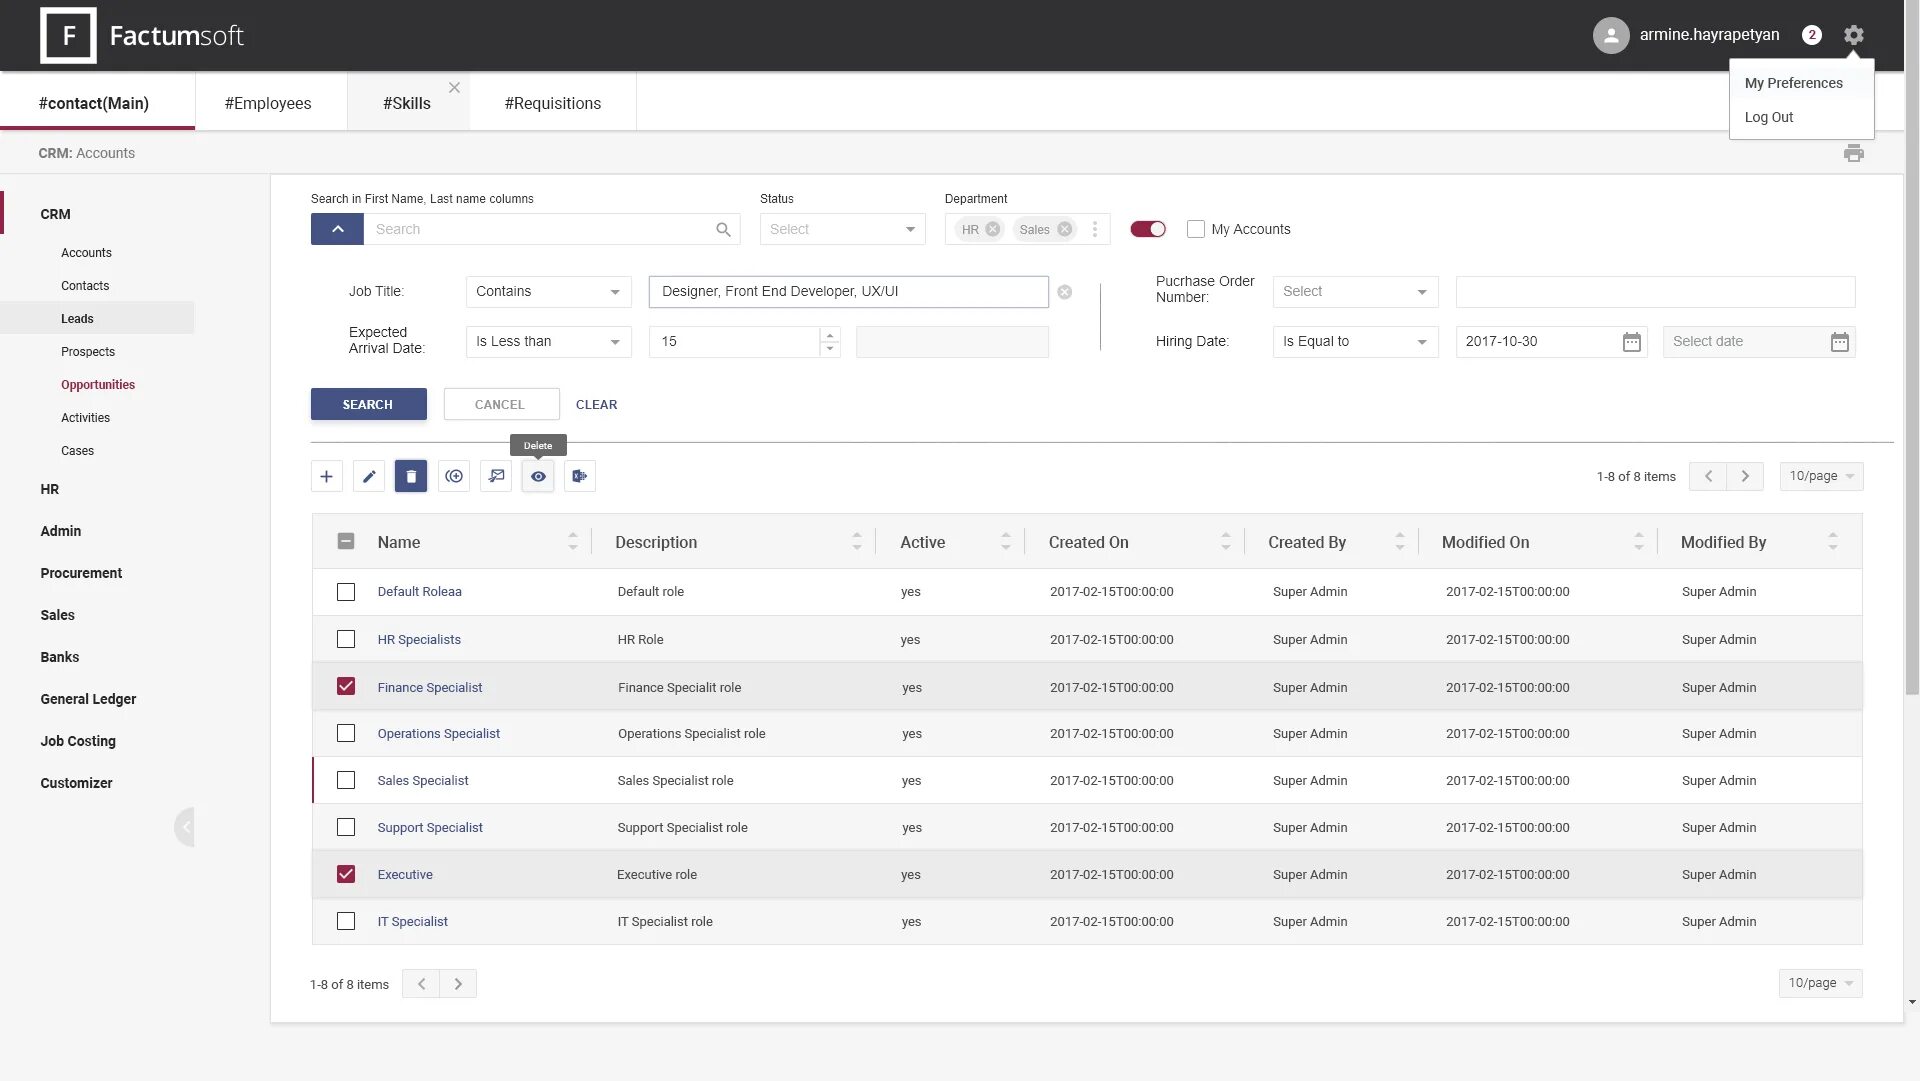Select Log Out from user menu
Viewport: 1920px width, 1081px height.
click(1768, 117)
